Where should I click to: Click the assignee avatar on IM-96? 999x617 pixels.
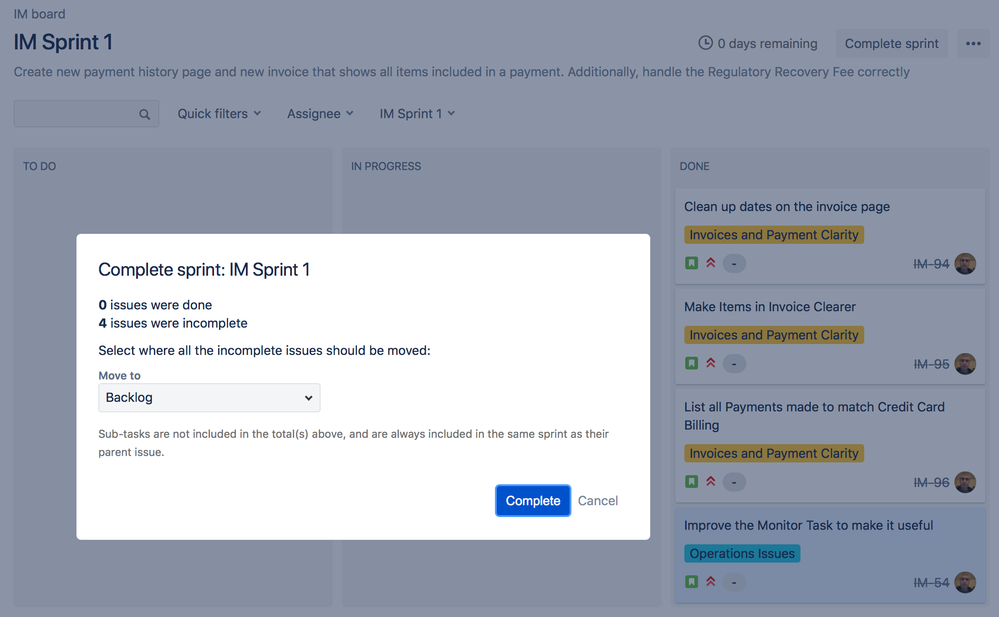click(965, 482)
